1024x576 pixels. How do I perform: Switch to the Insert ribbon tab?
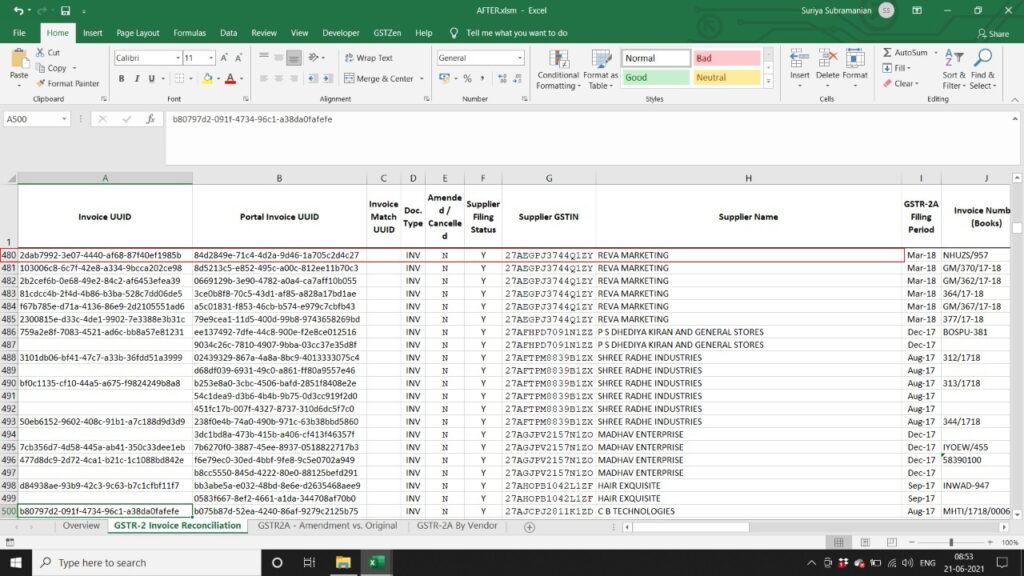pyautogui.click(x=92, y=33)
